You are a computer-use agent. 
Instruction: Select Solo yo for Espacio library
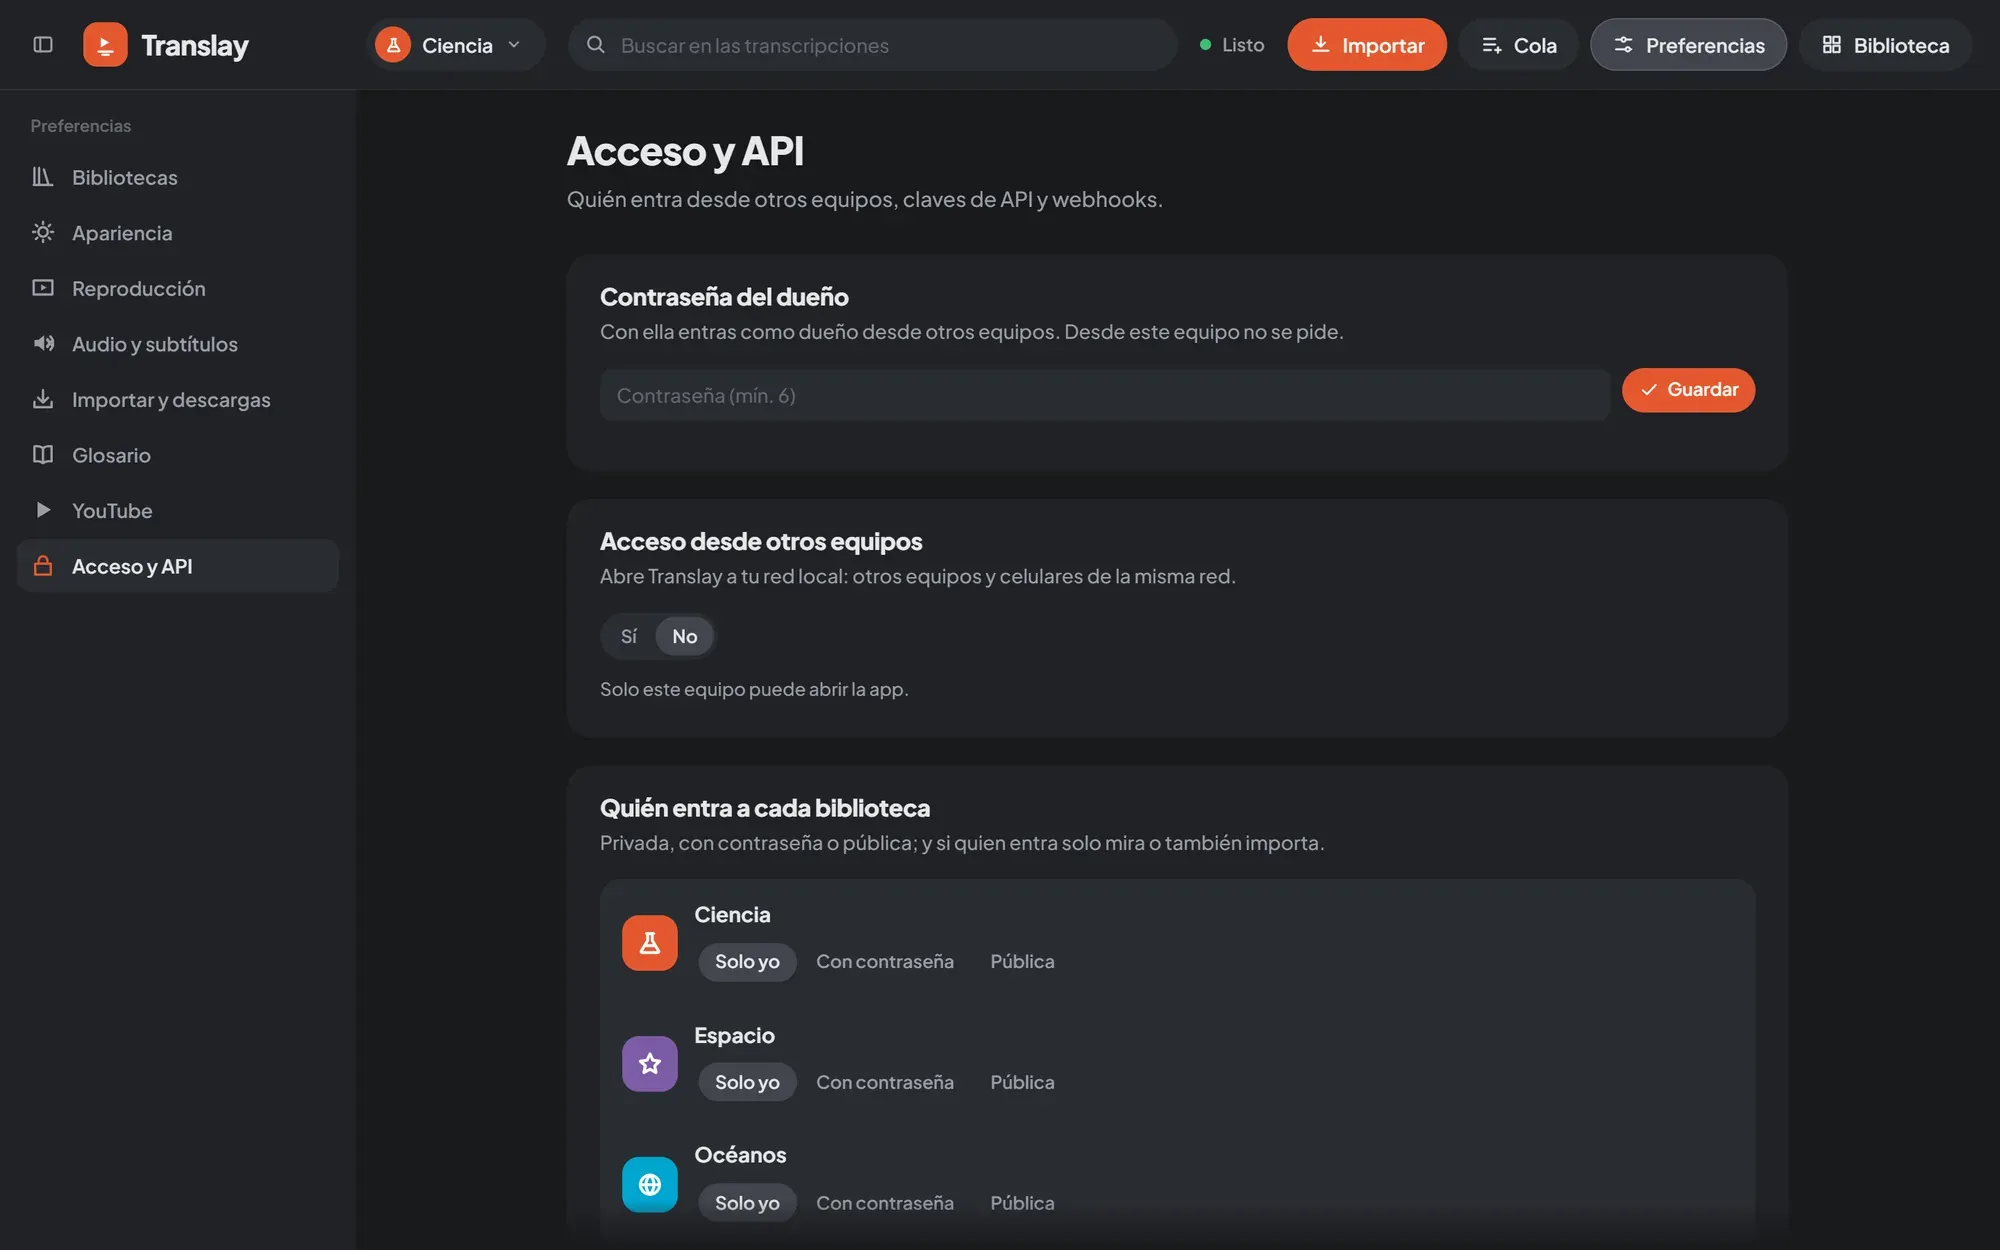(747, 1082)
